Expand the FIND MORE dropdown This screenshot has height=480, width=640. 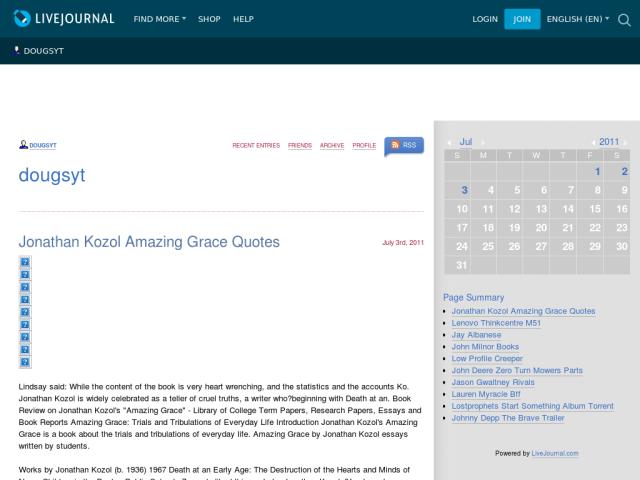point(160,19)
